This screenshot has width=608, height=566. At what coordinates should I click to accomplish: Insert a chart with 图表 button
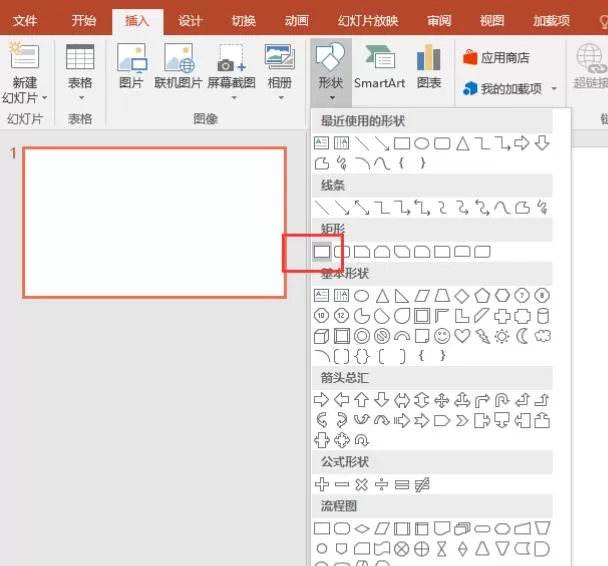pyautogui.click(x=429, y=66)
